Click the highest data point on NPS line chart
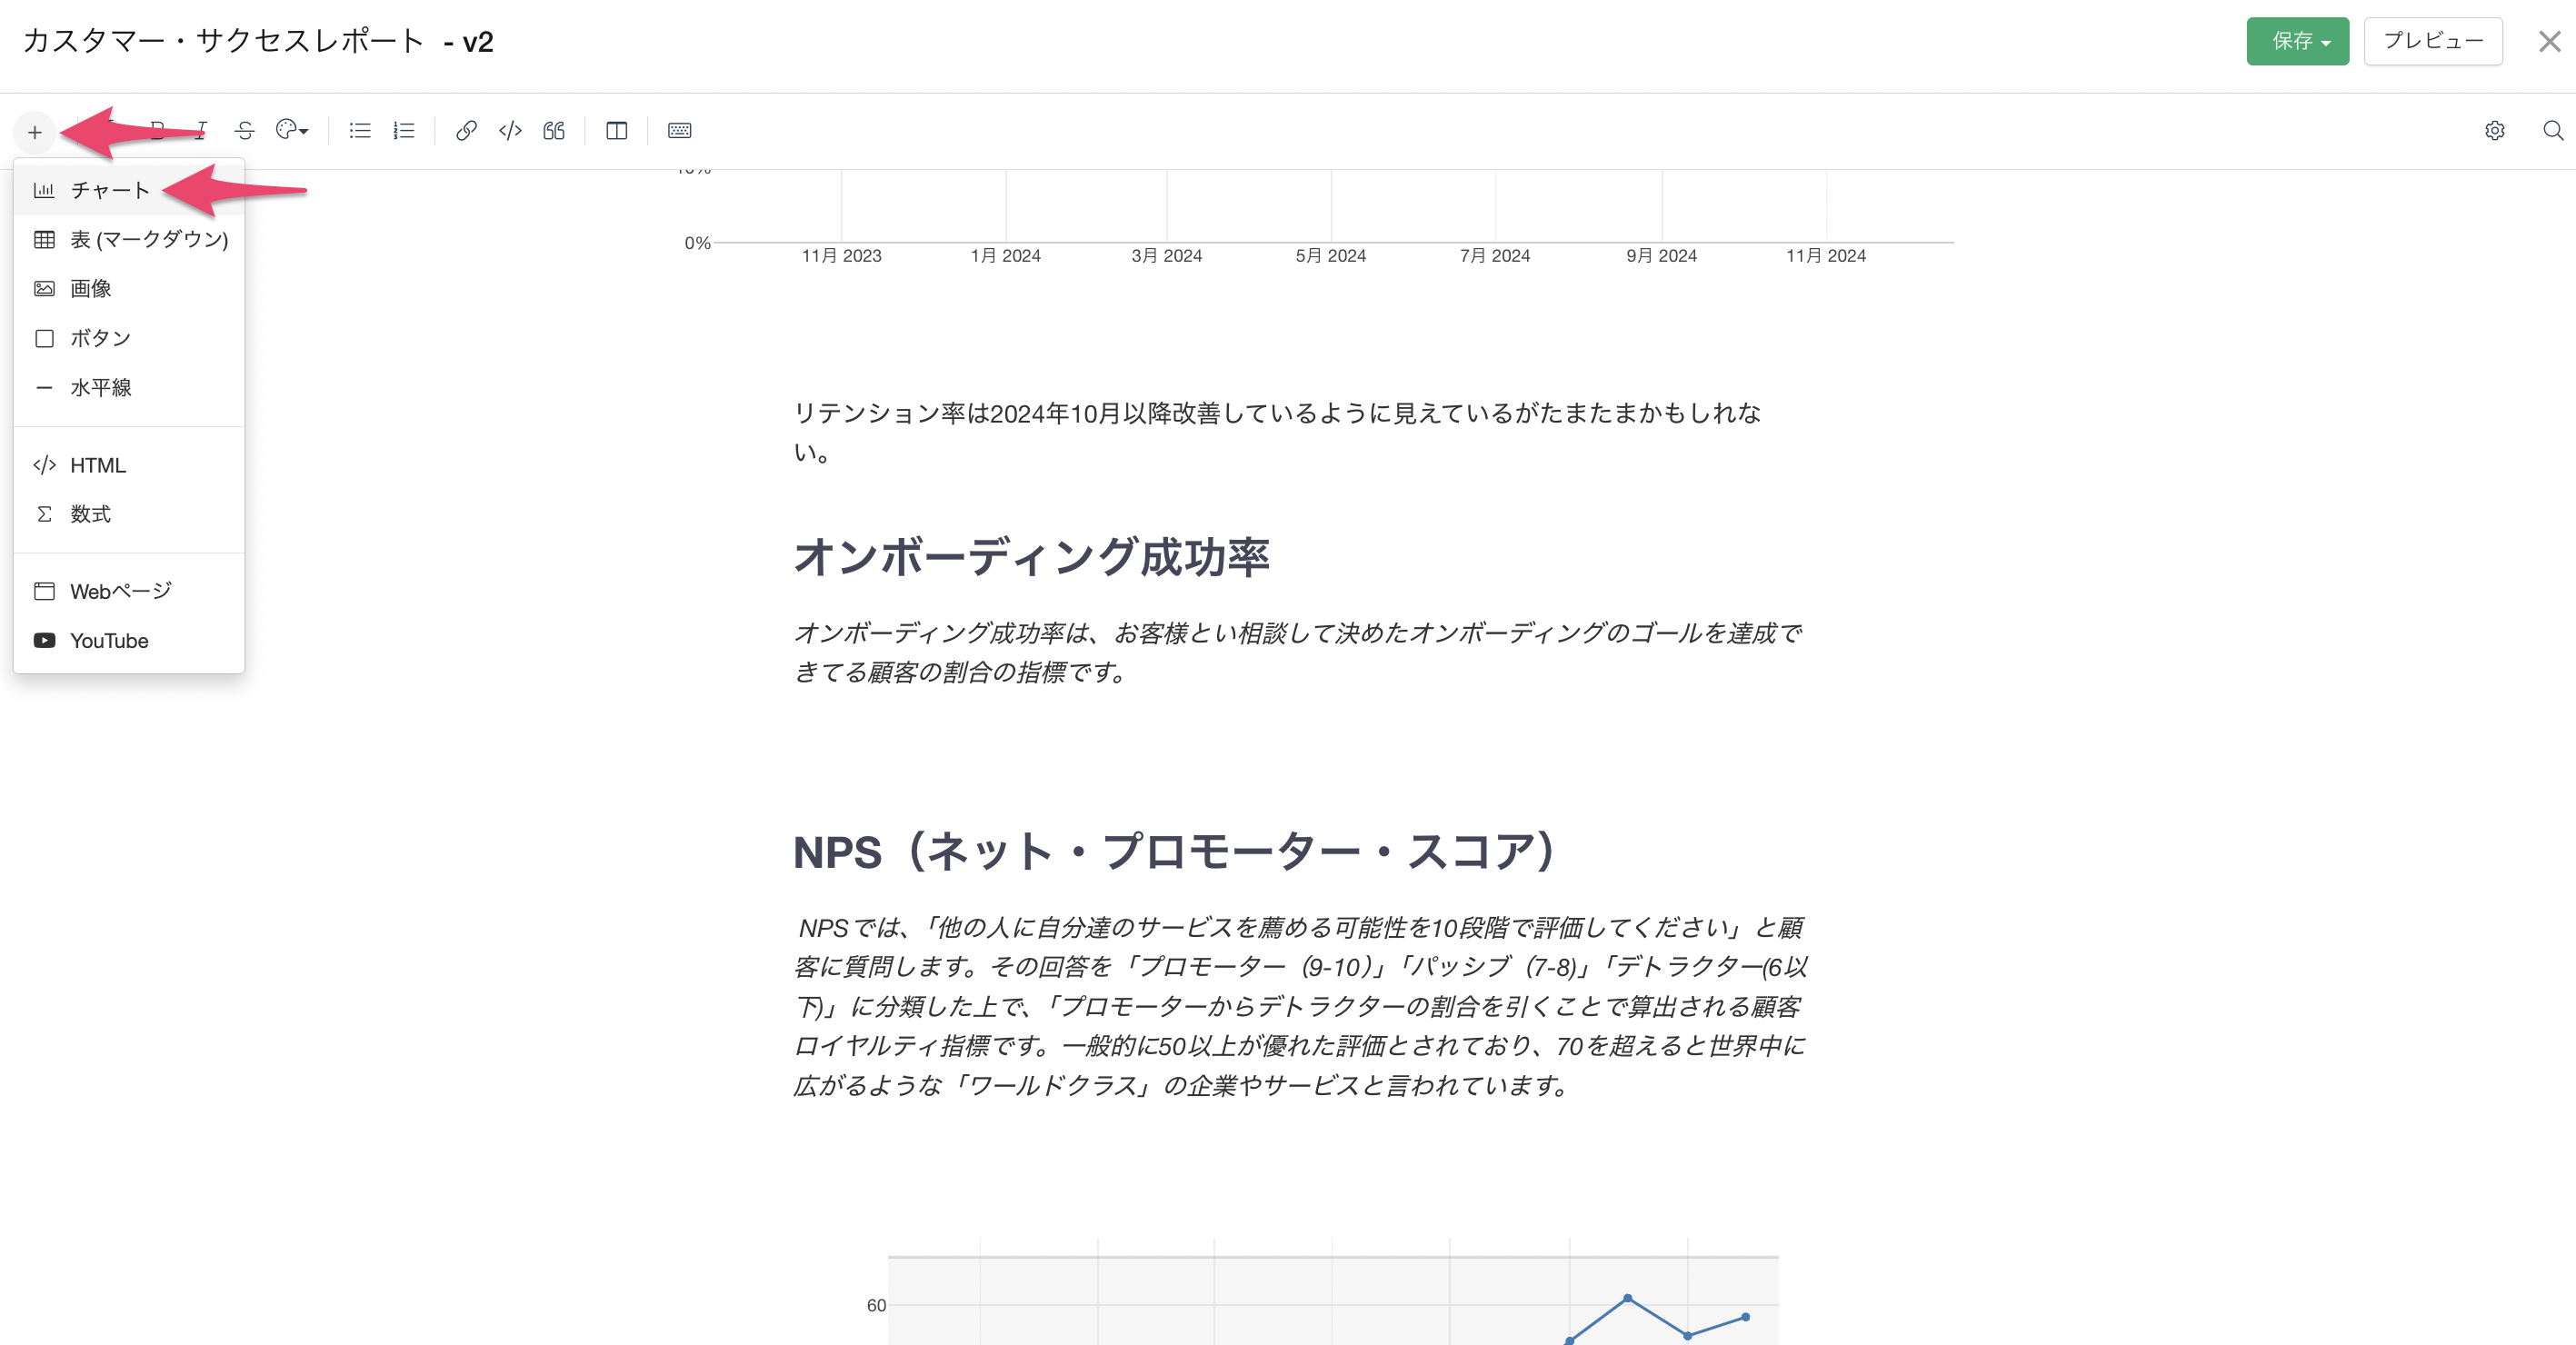Screen dimensions: 2576x1345 coord(1627,1298)
